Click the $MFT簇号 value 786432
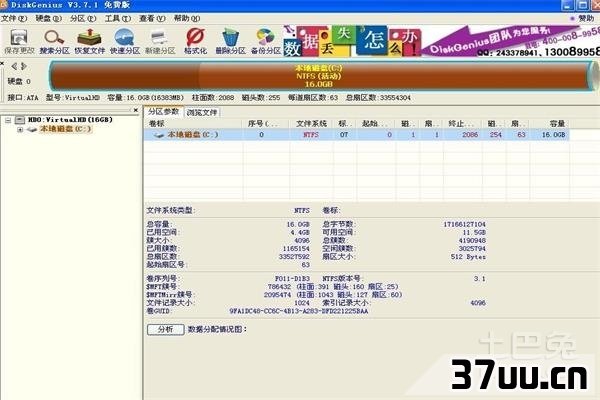Image resolution: width=600 pixels, height=400 pixels. tap(279, 287)
